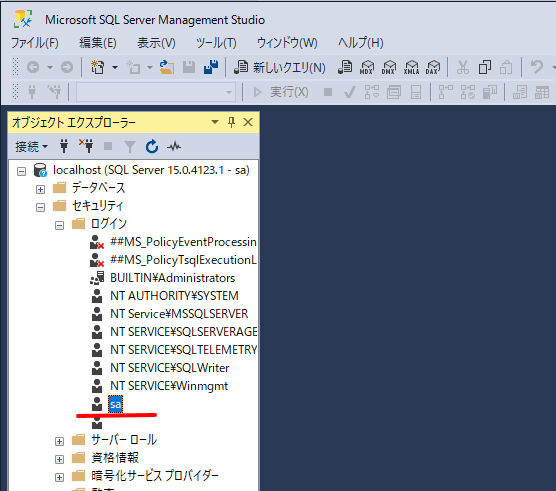Click the Object Explorer filter funnel icon

point(130,146)
